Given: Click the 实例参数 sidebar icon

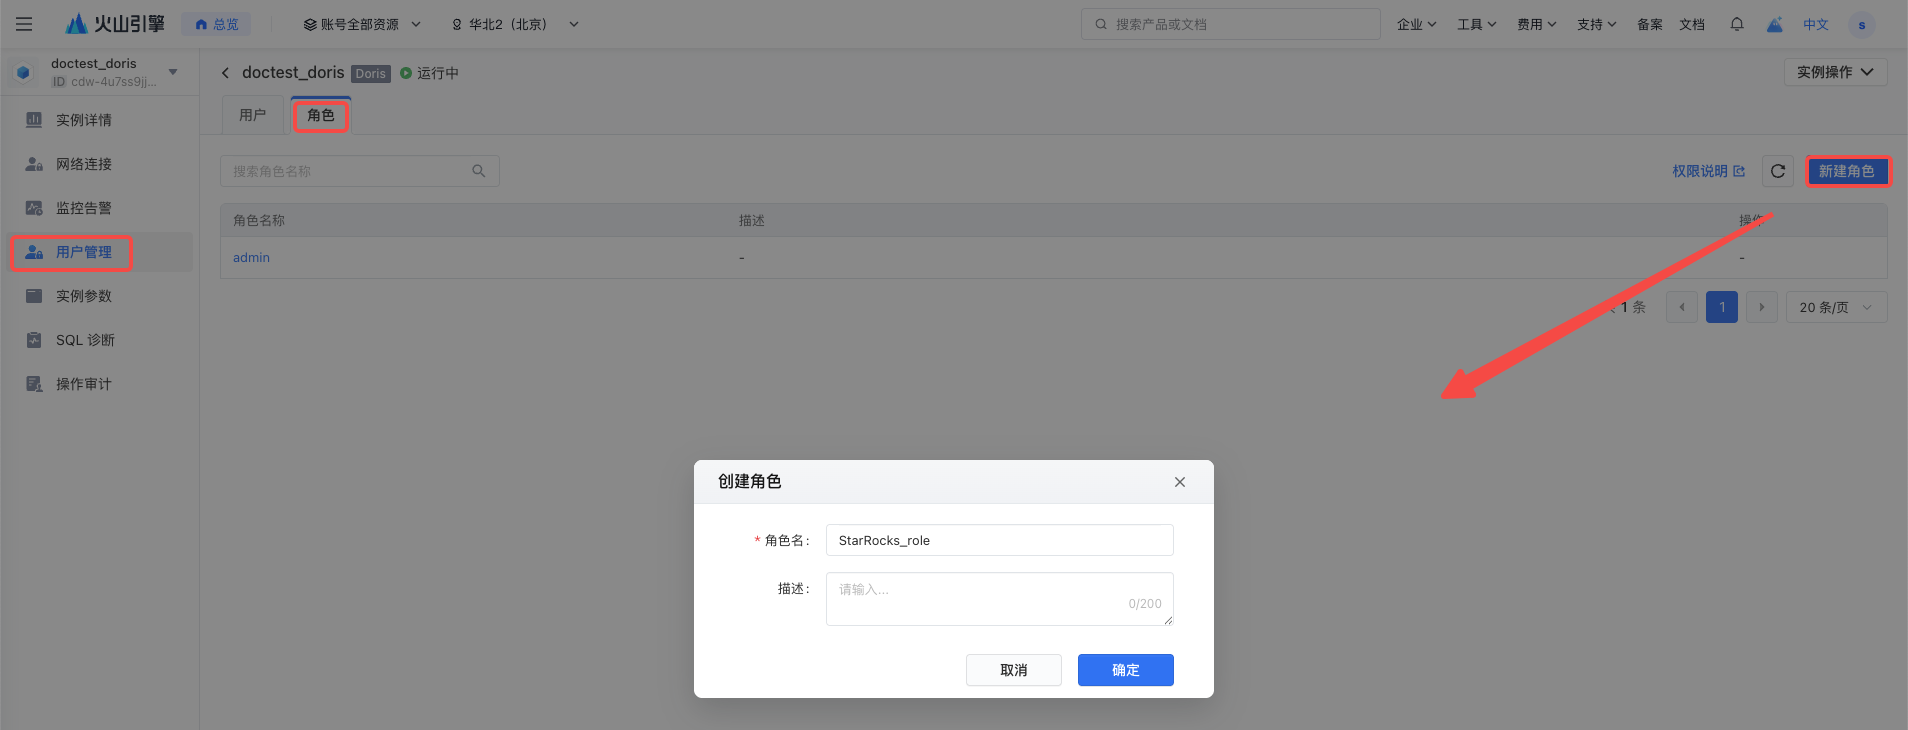Looking at the screenshot, I should [x=34, y=296].
